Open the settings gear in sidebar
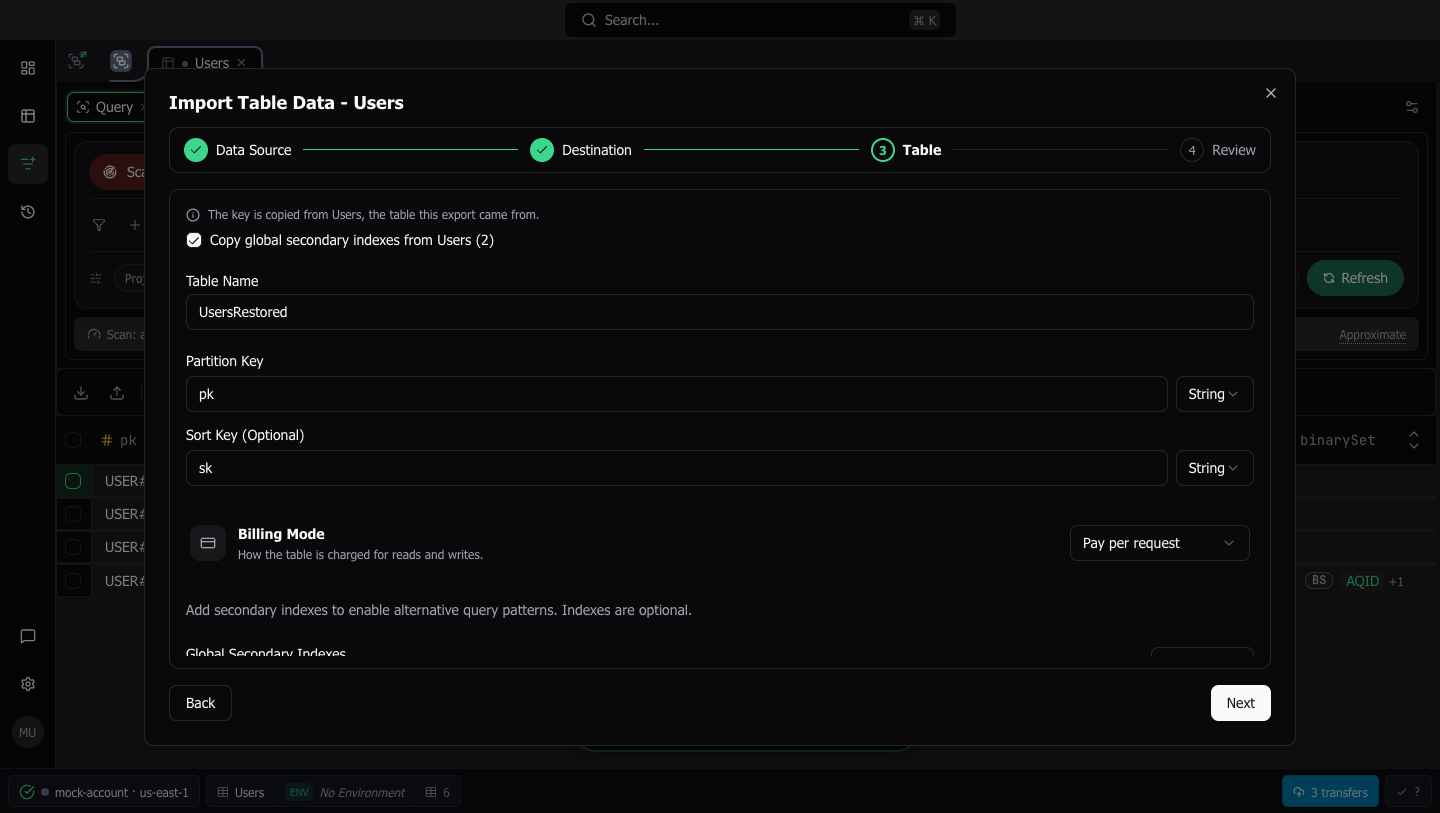The image size is (1440, 813). (x=28, y=684)
